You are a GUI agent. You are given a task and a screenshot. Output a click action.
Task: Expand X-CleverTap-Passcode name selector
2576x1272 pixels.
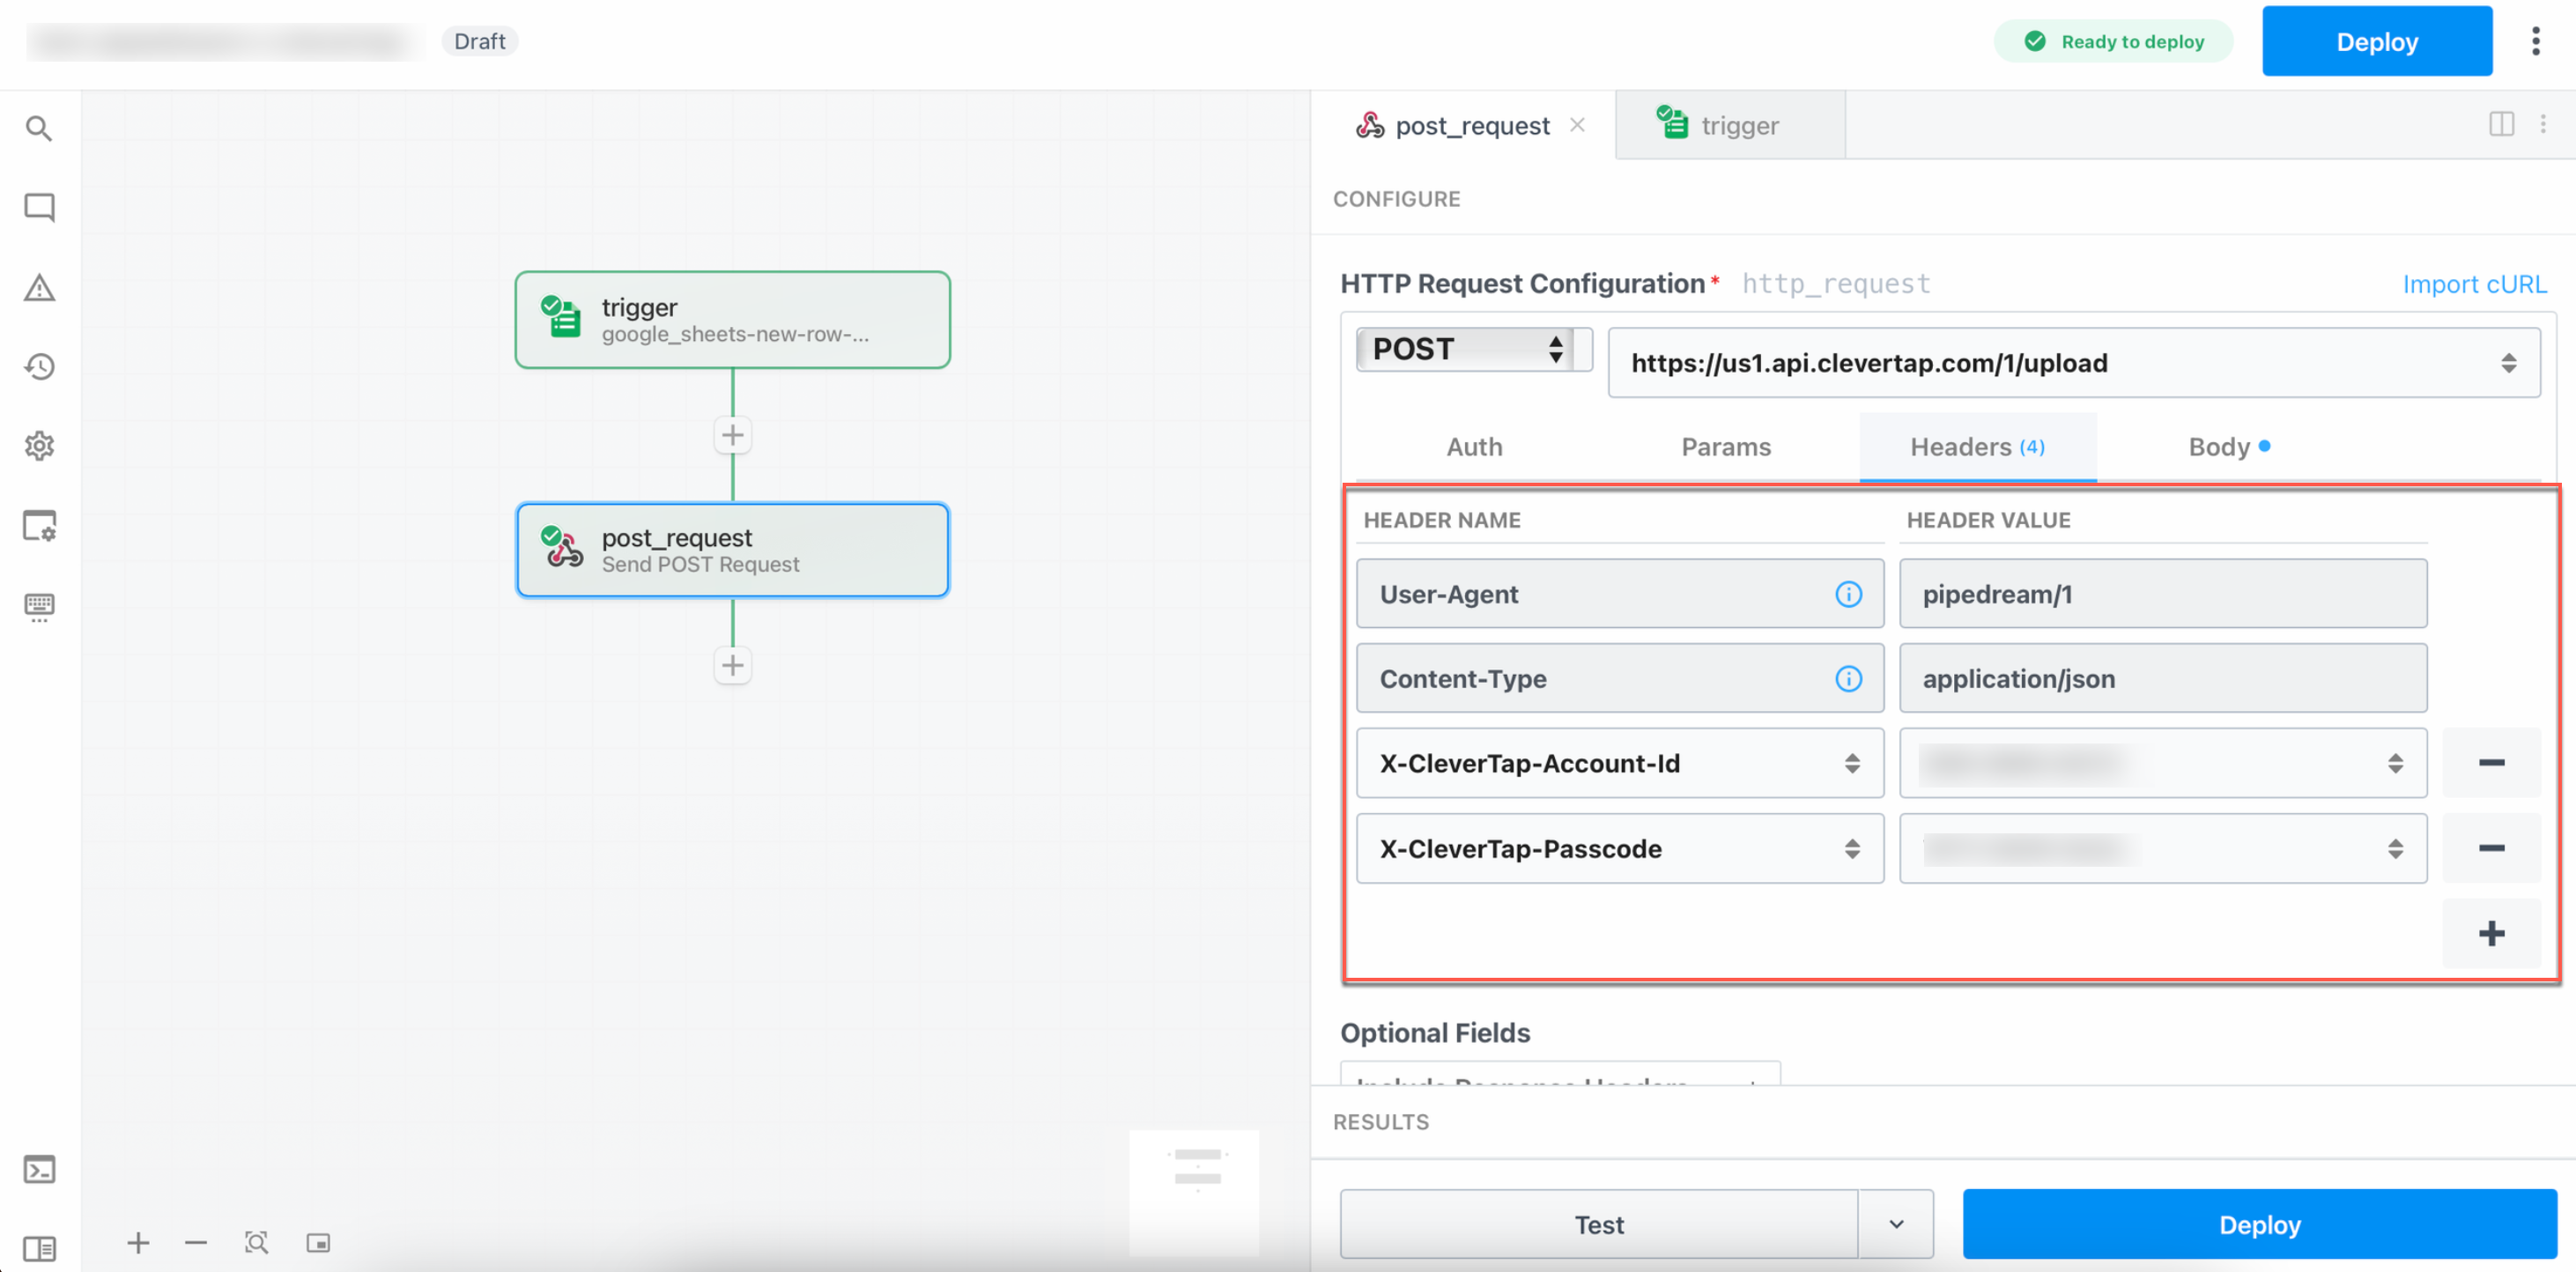(x=1852, y=848)
